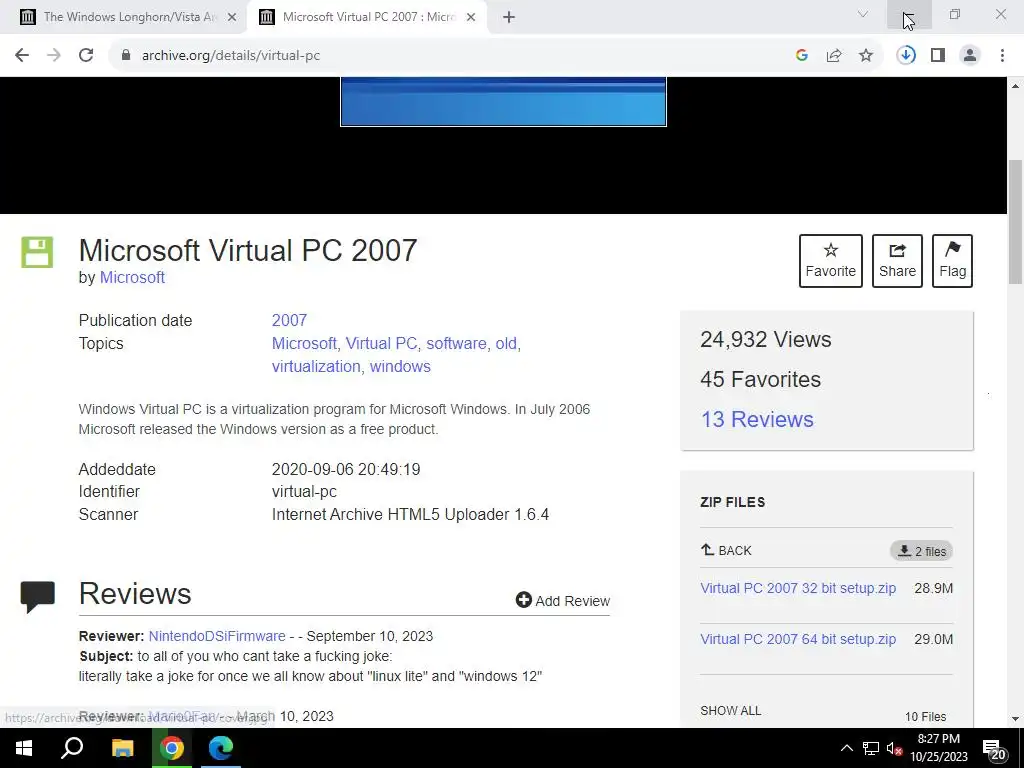Flag this item
The width and height of the screenshot is (1024, 768).
pos(952,261)
